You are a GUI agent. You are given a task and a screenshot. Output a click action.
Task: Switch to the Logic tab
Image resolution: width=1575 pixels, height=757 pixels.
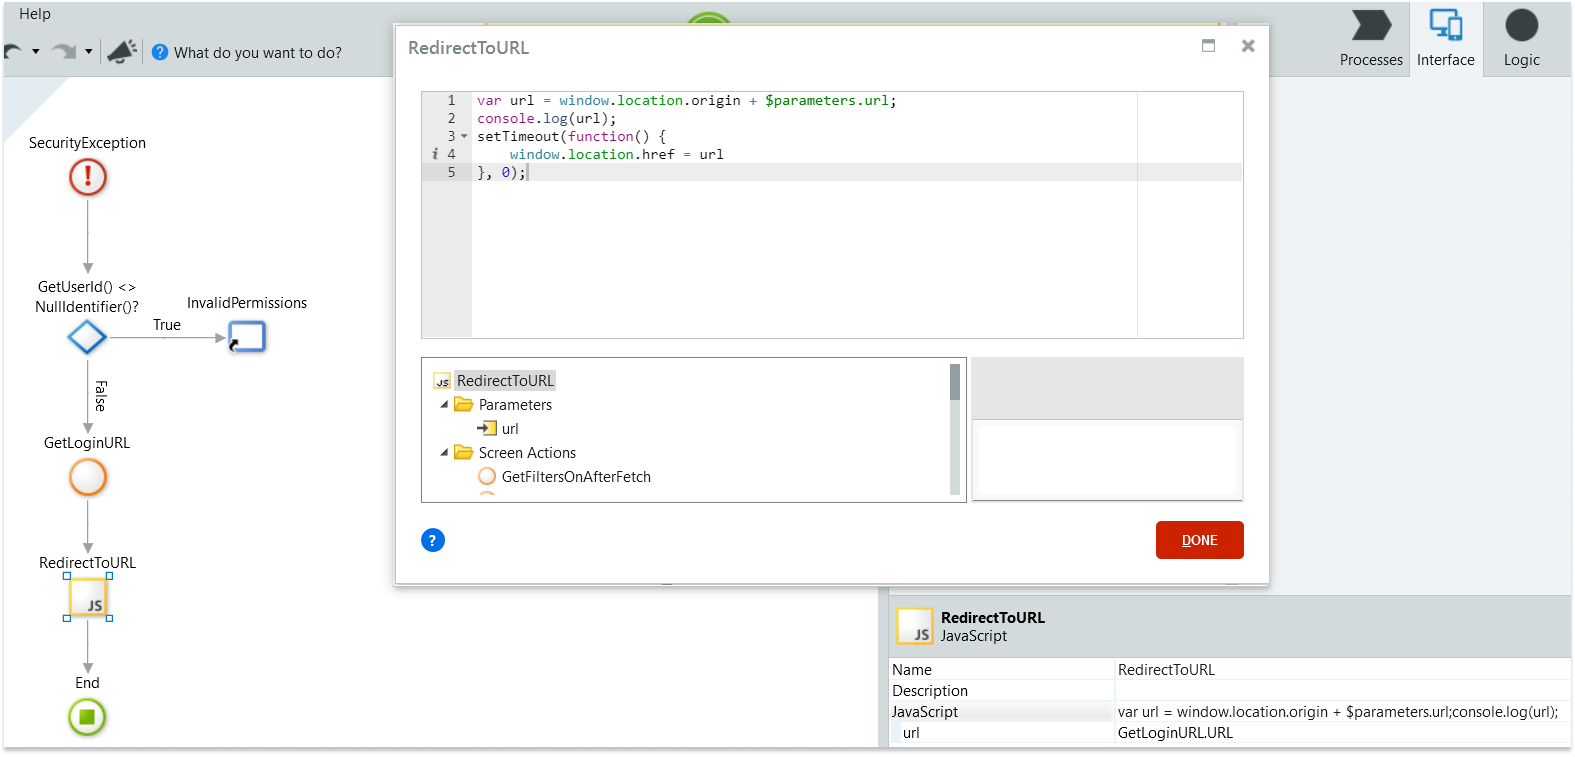(1521, 38)
